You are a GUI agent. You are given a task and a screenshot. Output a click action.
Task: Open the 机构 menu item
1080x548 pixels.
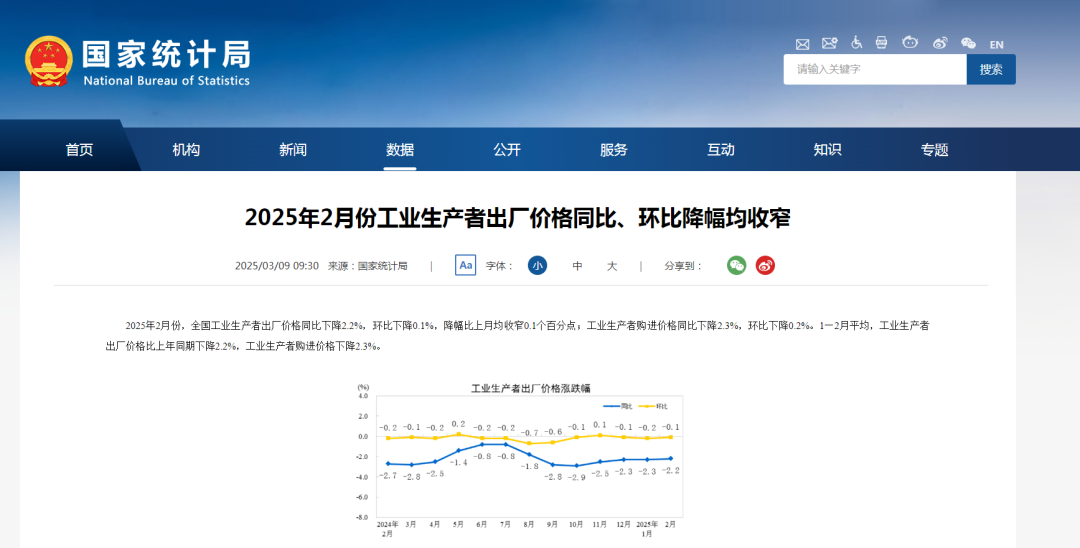186,149
